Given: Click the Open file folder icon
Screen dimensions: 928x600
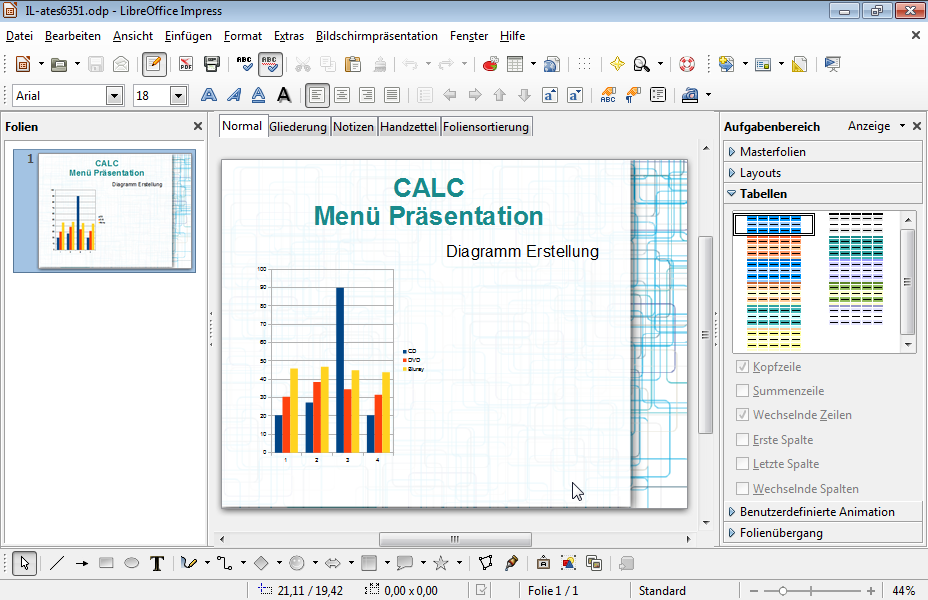Looking at the screenshot, I should pos(59,64).
